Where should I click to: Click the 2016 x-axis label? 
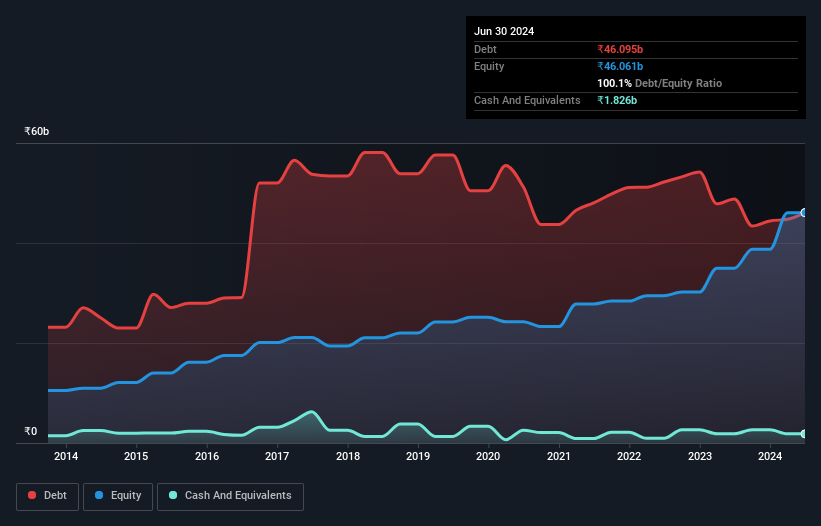(x=207, y=456)
